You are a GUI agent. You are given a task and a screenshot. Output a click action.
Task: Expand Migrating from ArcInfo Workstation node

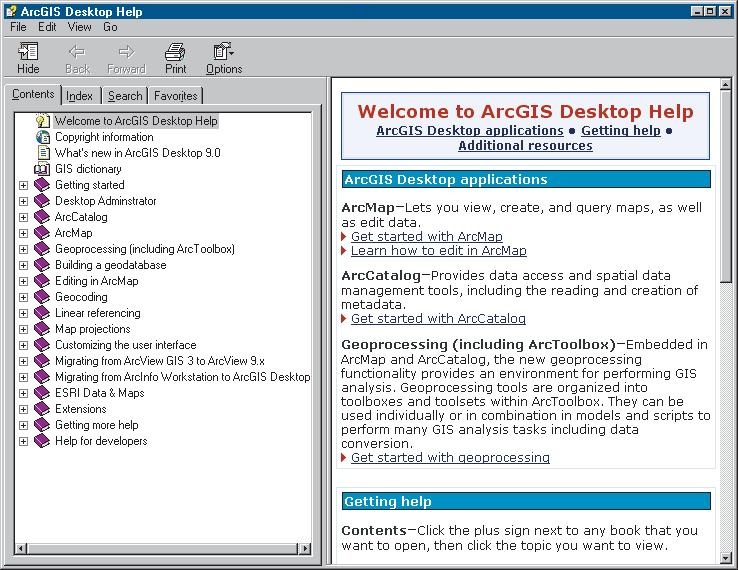coord(23,377)
